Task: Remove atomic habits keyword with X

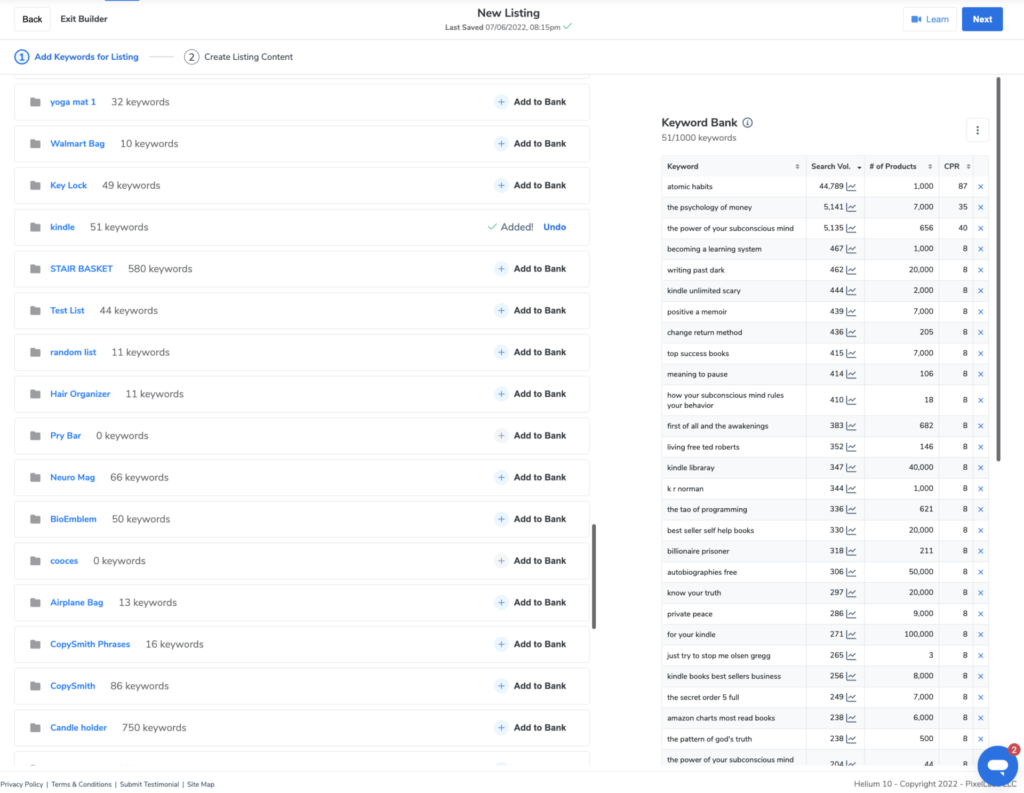Action: tap(980, 186)
